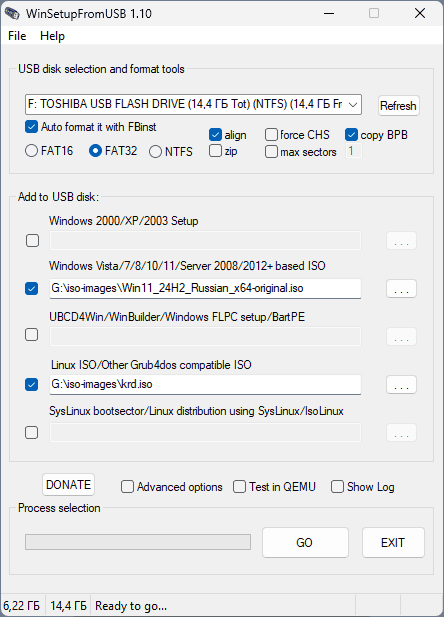Enable the force CHS checkbox
This screenshot has height=617, width=444.
271,135
